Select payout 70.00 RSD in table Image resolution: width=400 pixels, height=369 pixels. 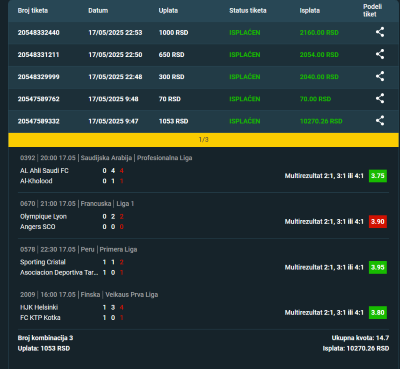[x=315, y=99]
